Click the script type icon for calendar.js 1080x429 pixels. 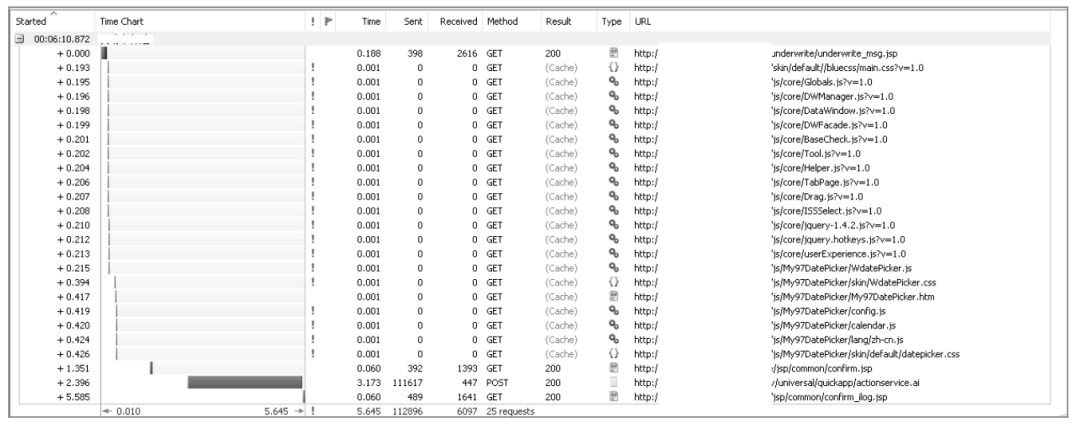614,325
